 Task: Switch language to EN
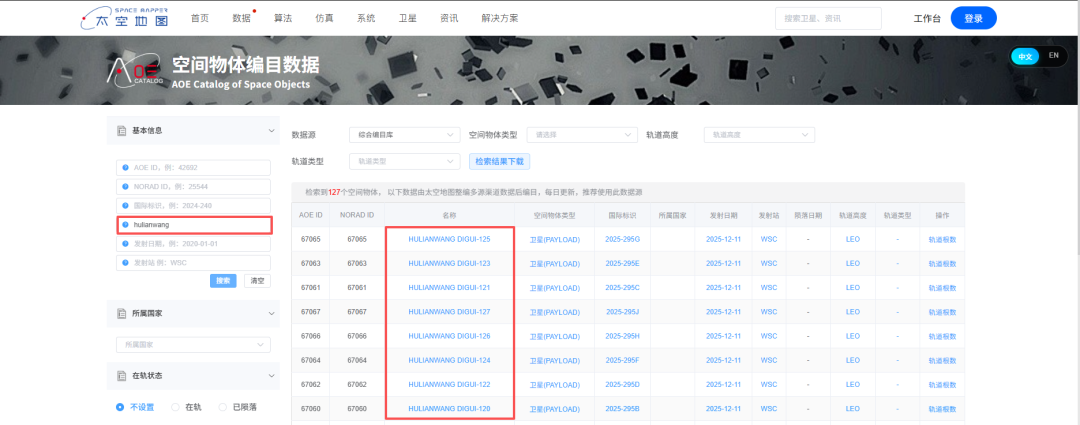(1053, 56)
